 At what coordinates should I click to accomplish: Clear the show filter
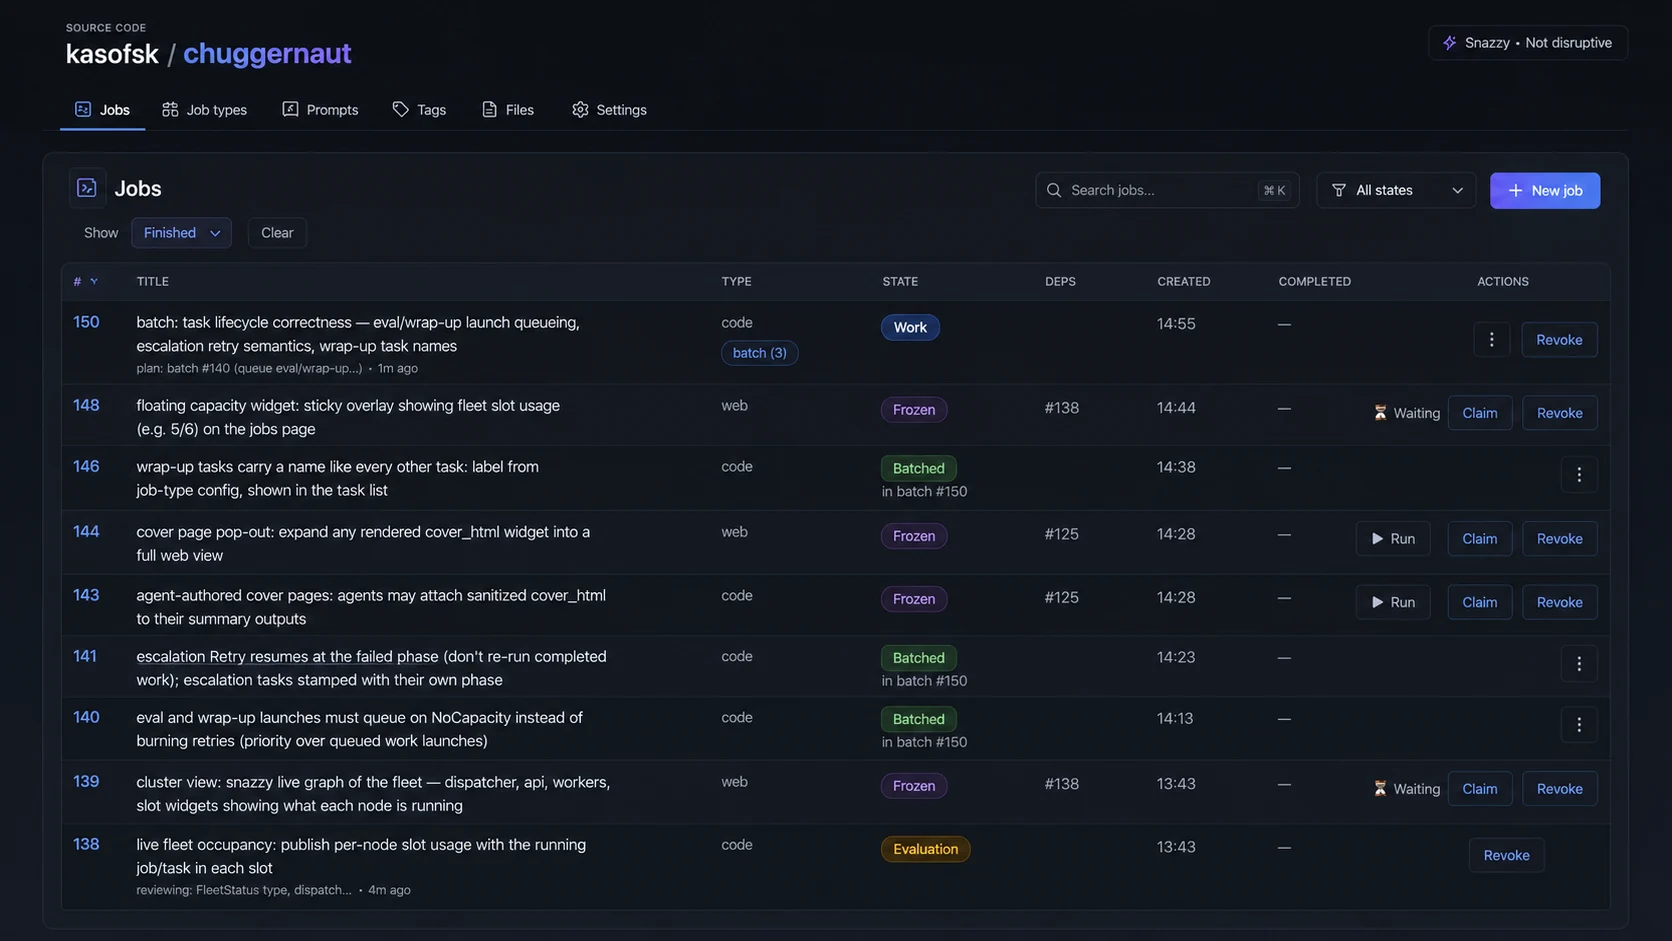[x=277, y=233]
